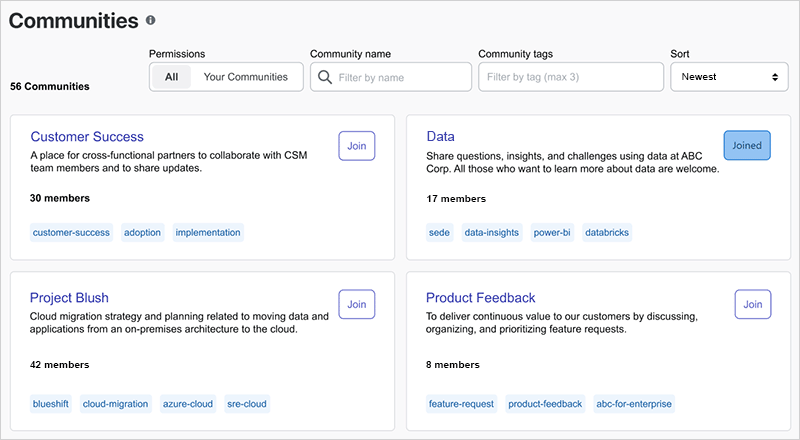Open the Project Blush community title

coord(69,298)
